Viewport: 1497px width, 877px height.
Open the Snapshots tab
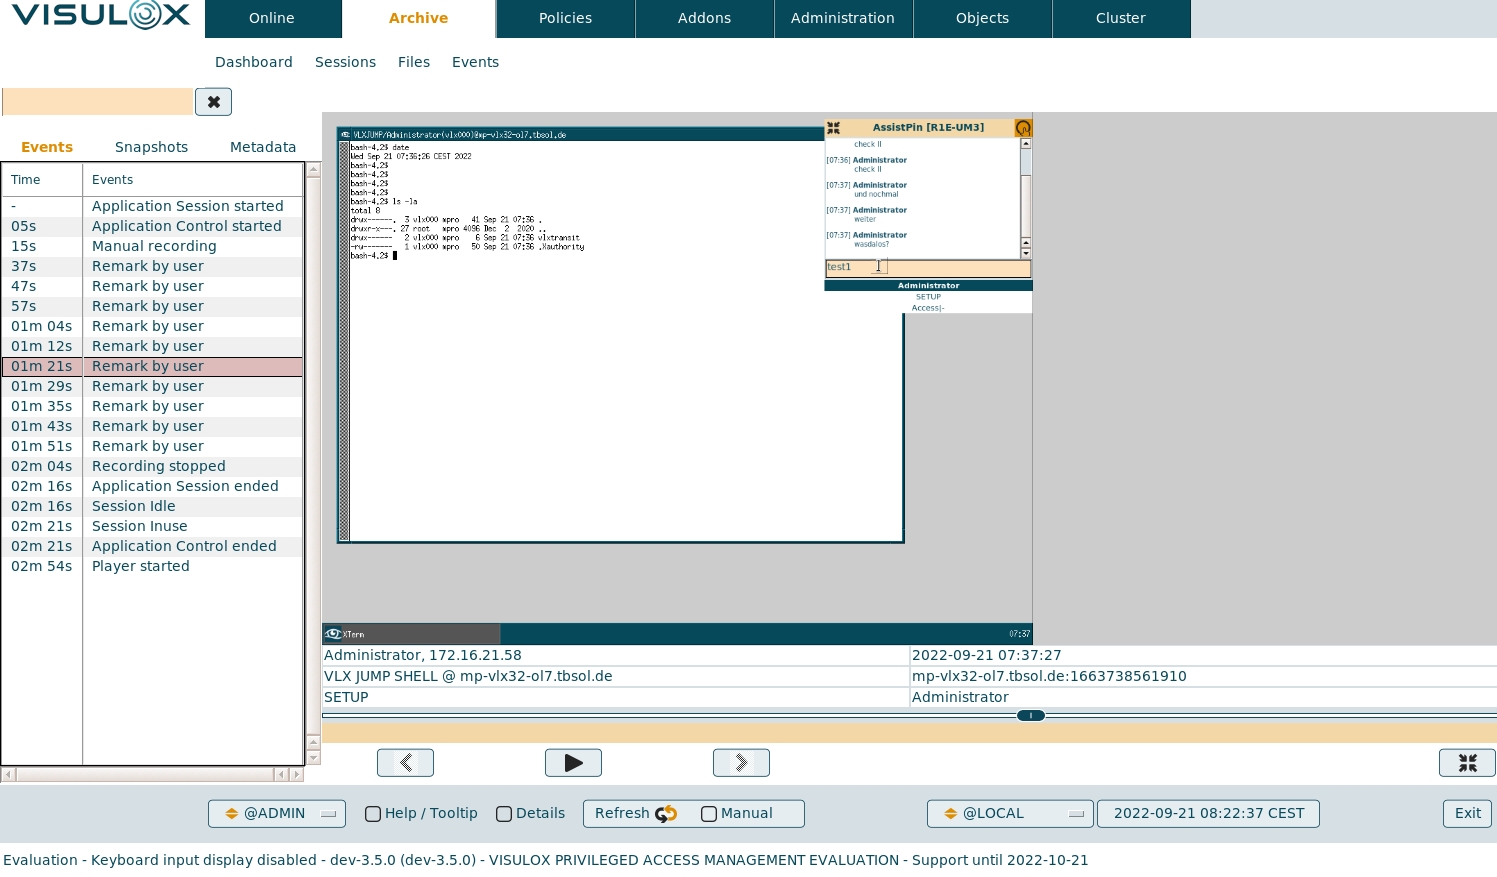pyautogui.click(x=151, y=147)
